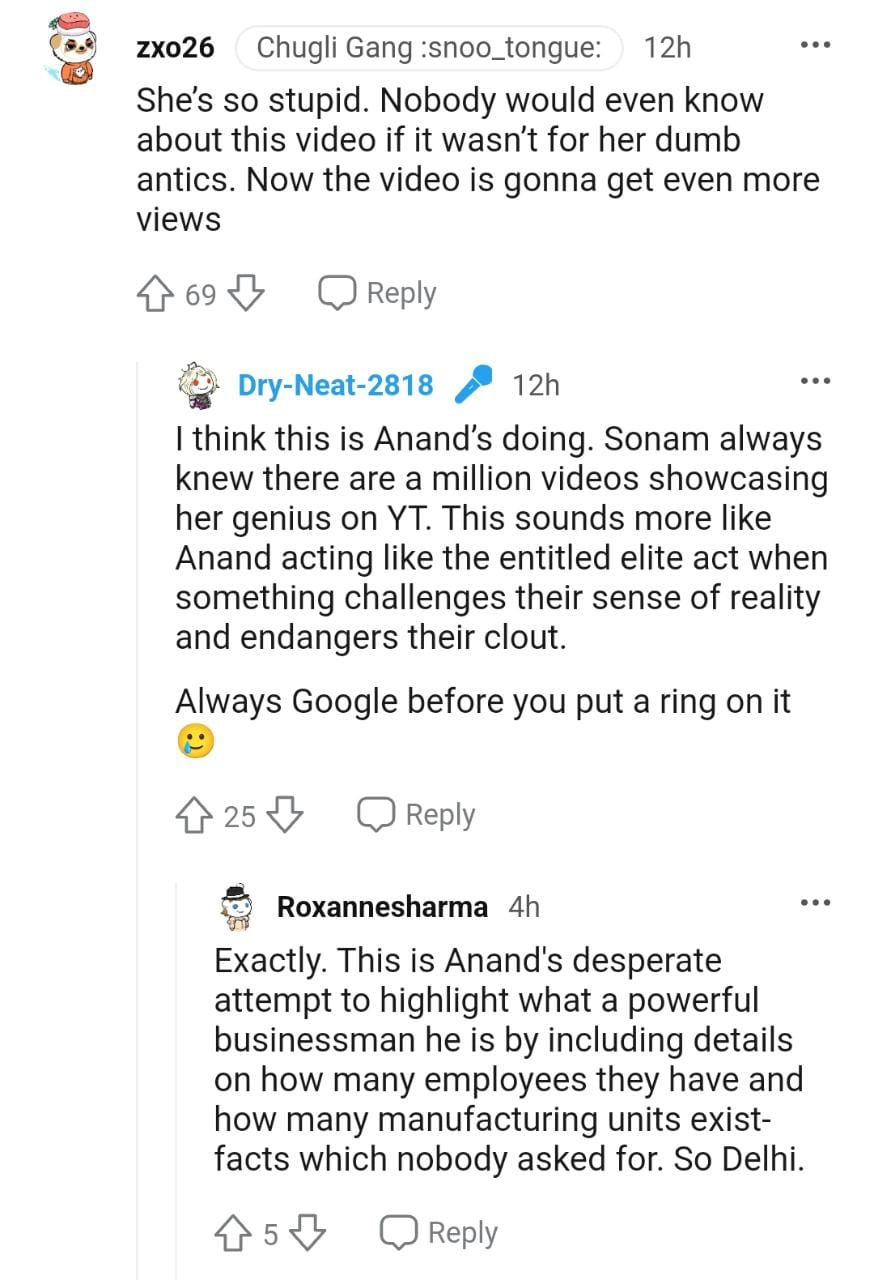Open zxo26 username link
Screen dimensions: 874x1280
coord(175,47)
